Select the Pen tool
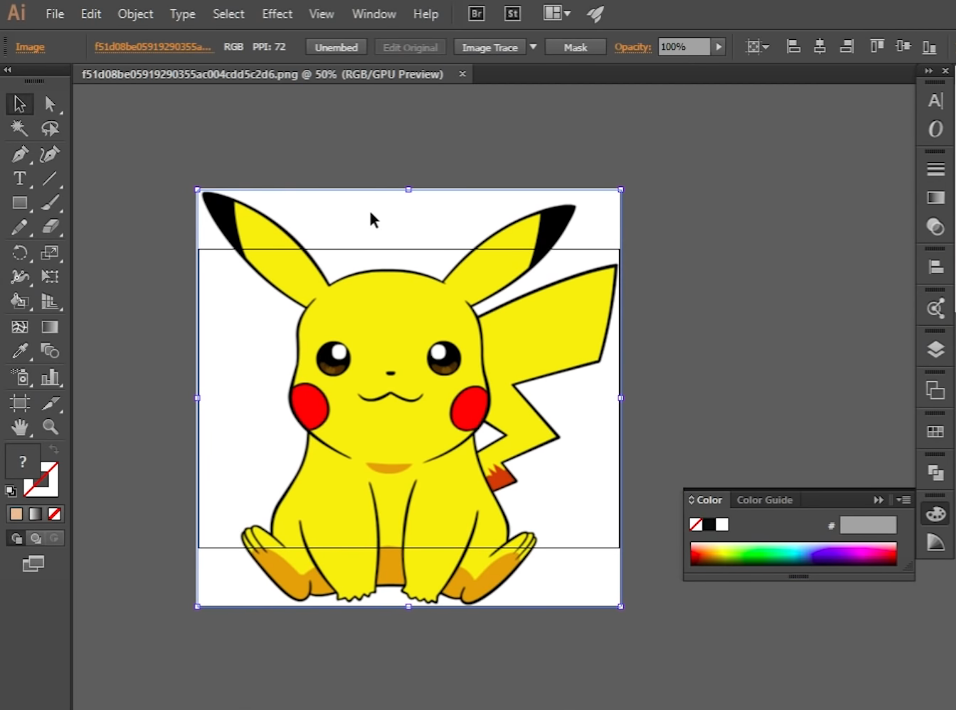 coord(20,154)
